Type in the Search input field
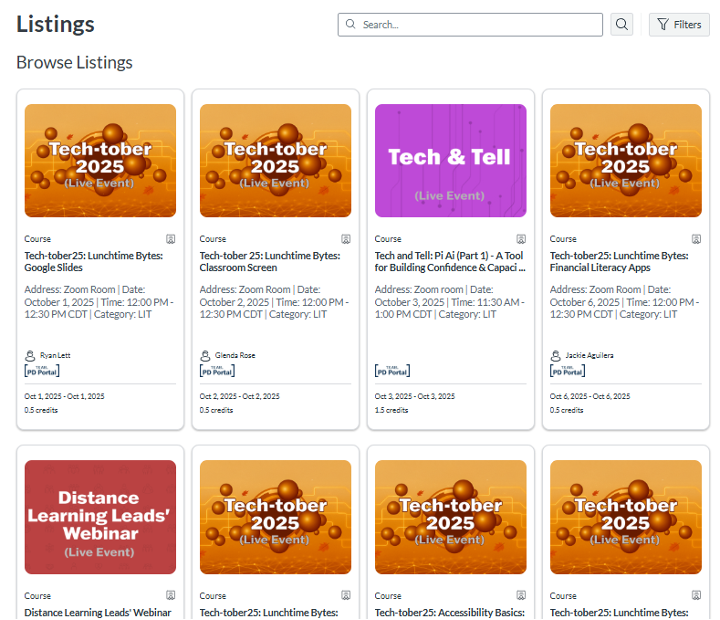Viewport: 720px width, 620px height. 475,25
